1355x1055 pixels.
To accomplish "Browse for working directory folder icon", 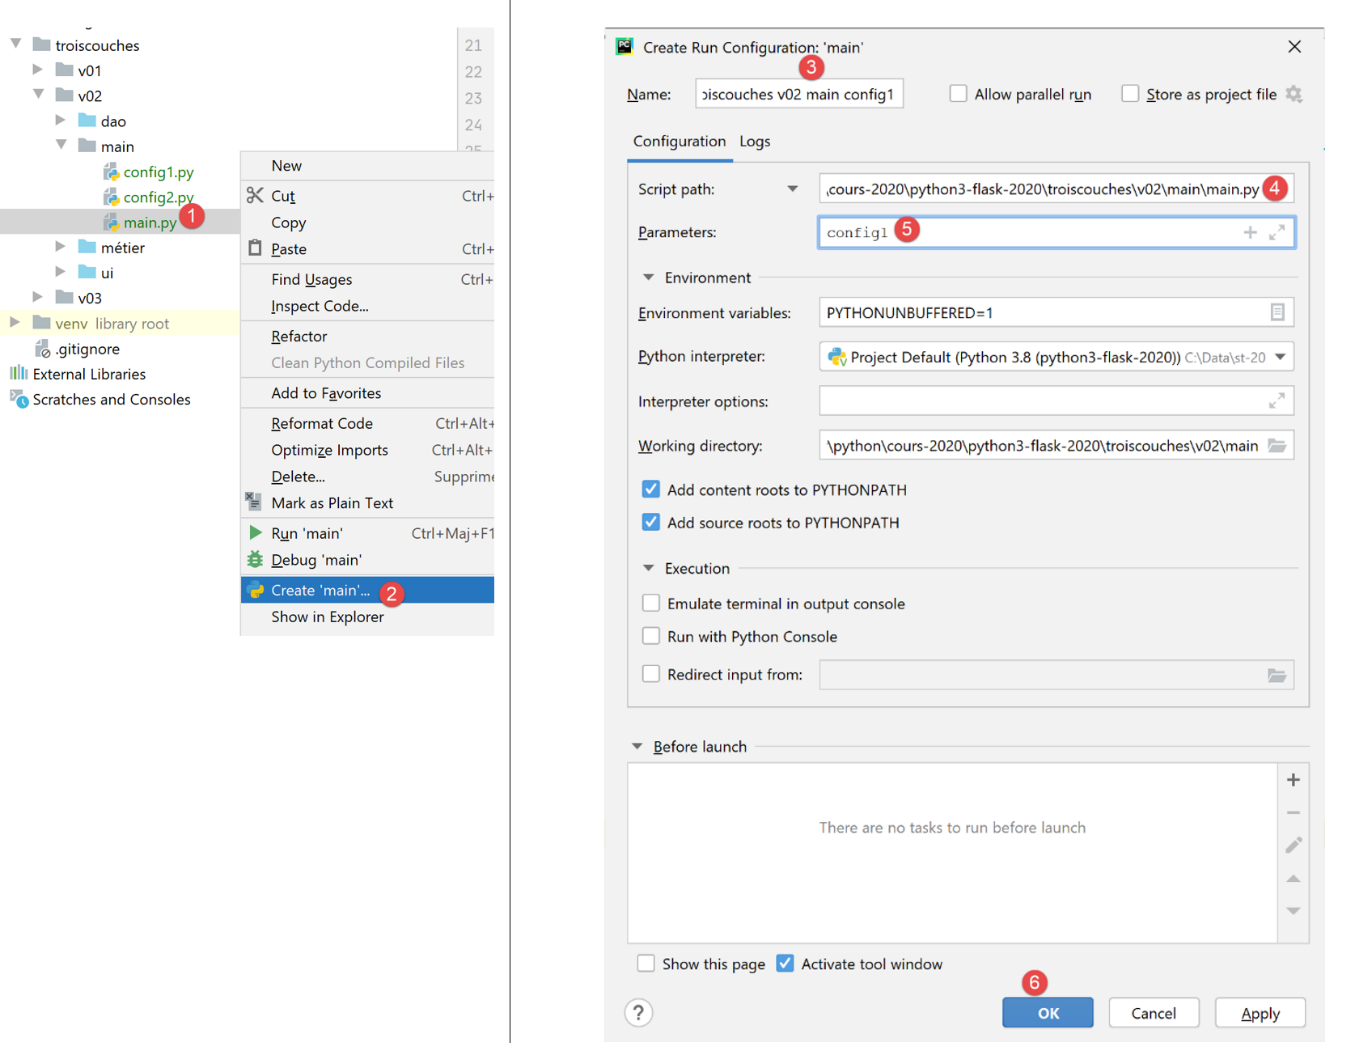I will click(x=1277, y=446).
